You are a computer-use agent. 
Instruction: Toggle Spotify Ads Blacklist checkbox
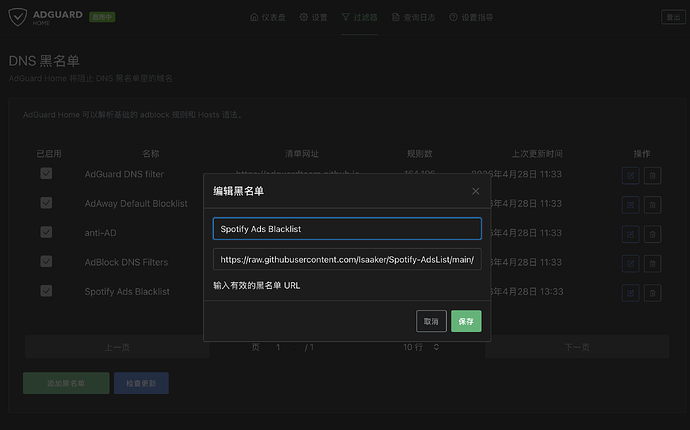pyautogui.click(x=46, y=291)
